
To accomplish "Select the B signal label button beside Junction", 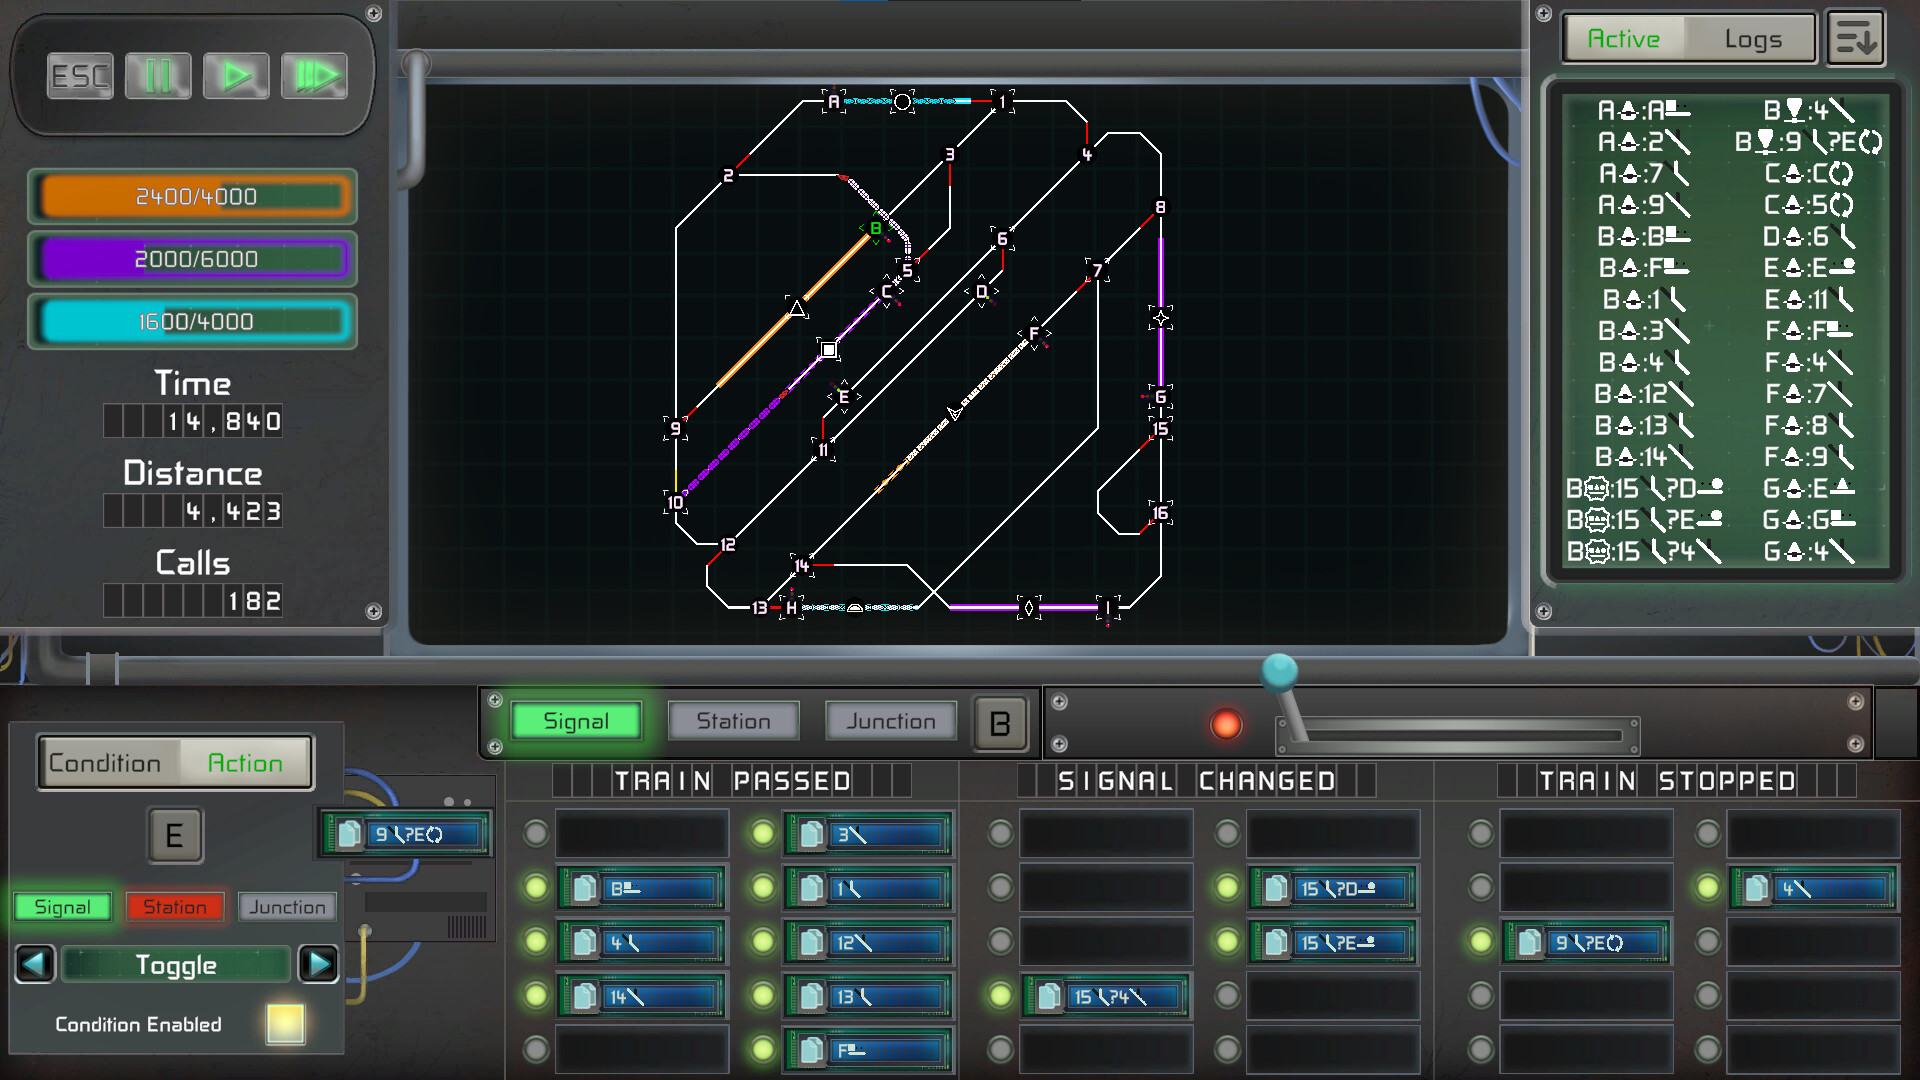I will pyautogui.click(x=998, y=721).
